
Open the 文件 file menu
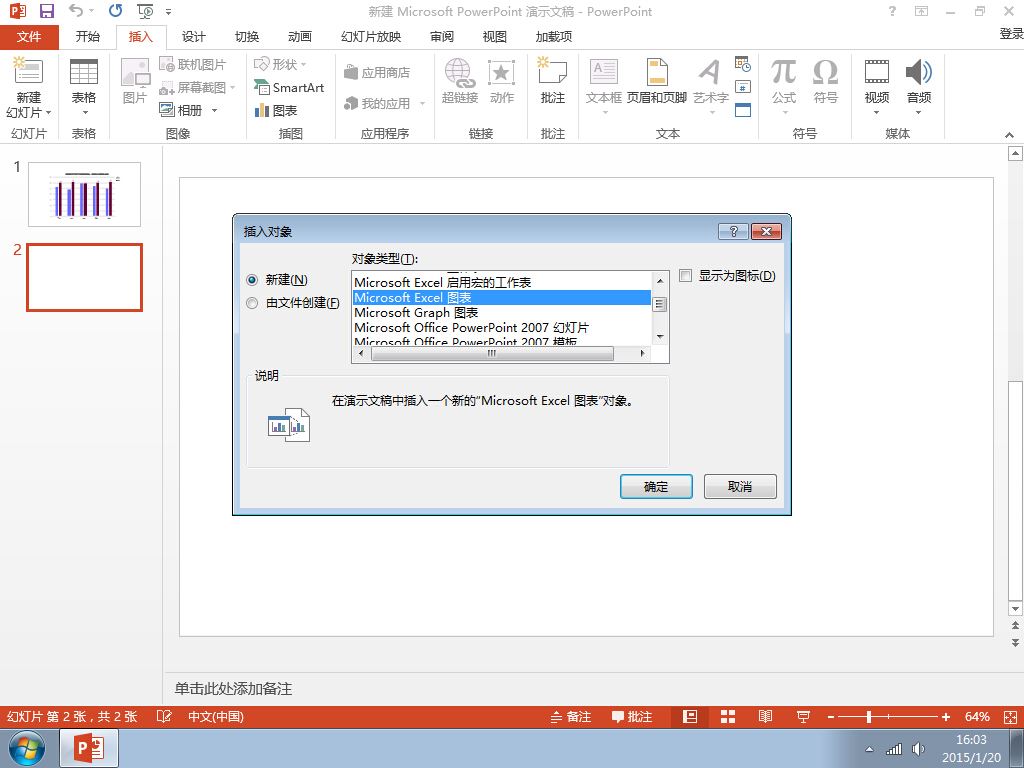pyautogui.click(x=29, y=37)
